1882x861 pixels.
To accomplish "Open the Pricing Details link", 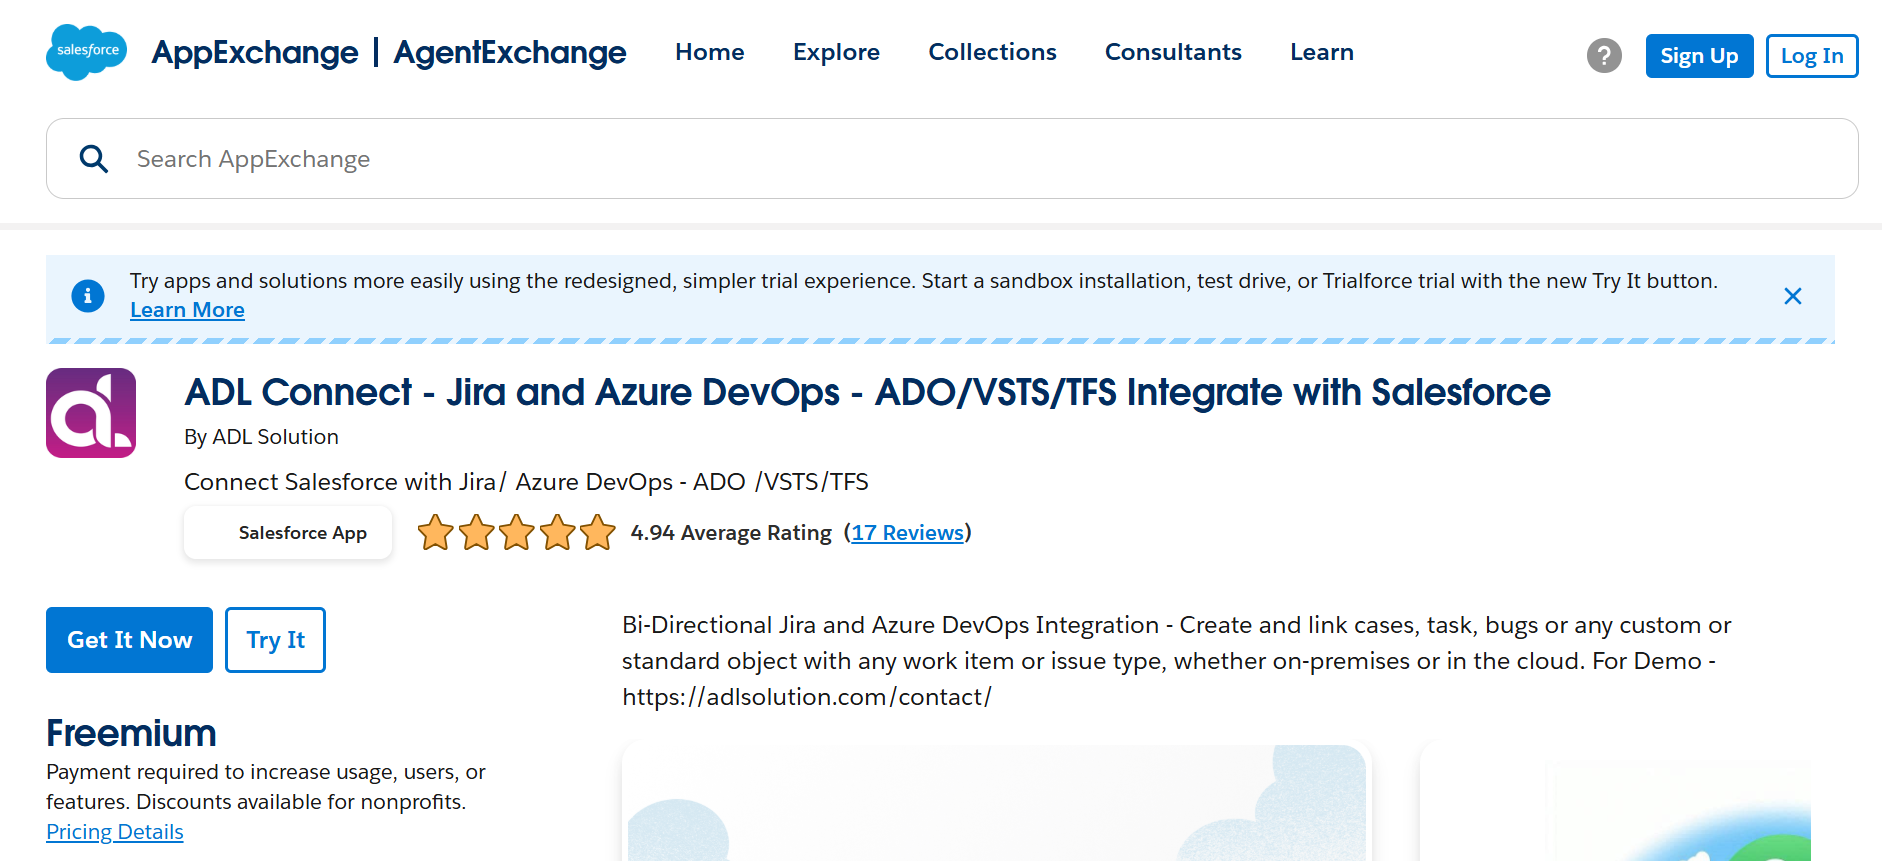I will [x=115, y=832].
